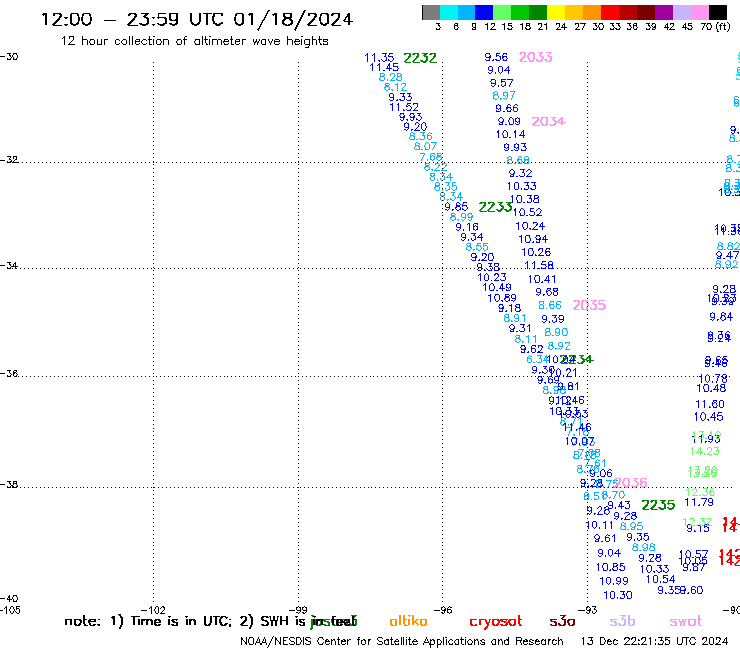
Task: Click the wave height value '11.52'
Action: tap(404, 107)
